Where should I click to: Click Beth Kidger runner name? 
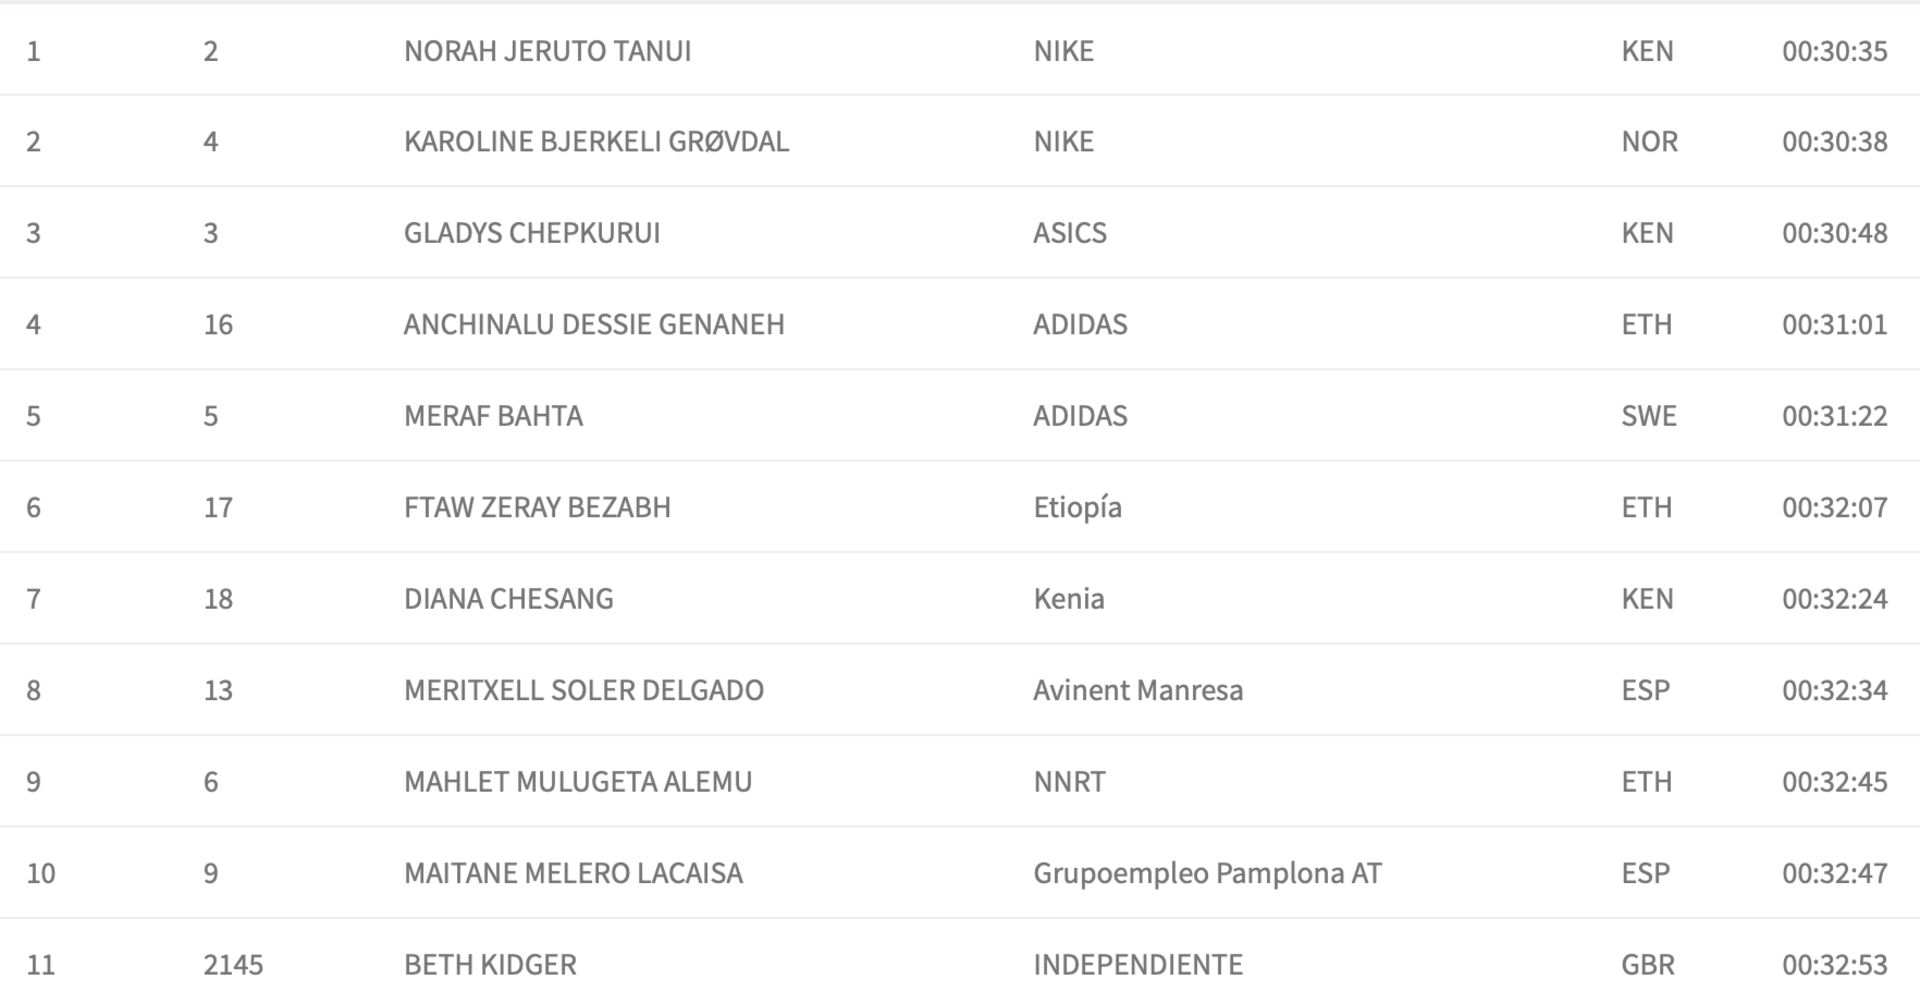[490, 965]
